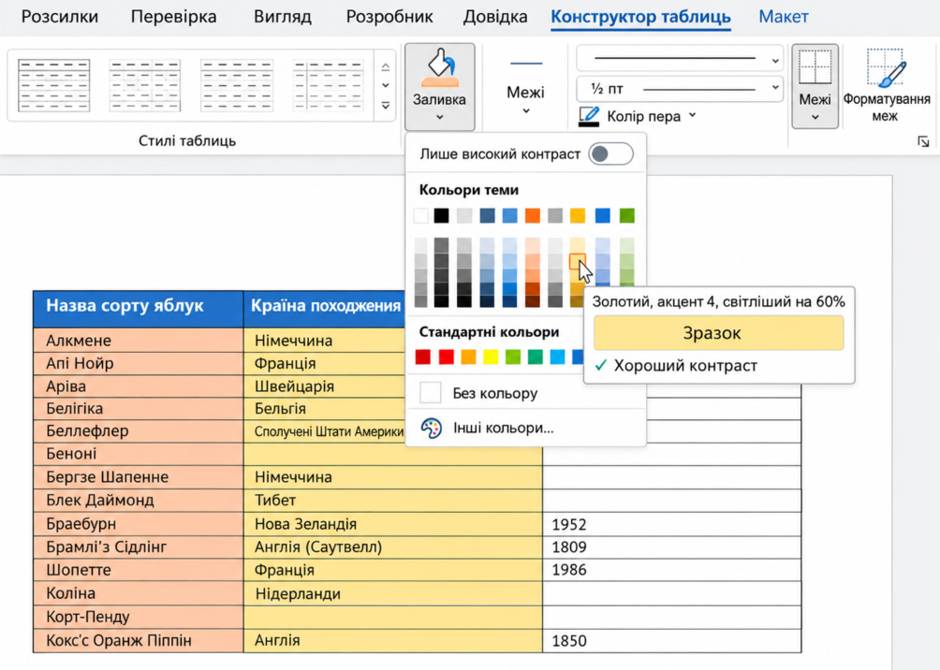Show previous row of table styles
Viewport: 940px width, 670px height.
pos(385,66)
